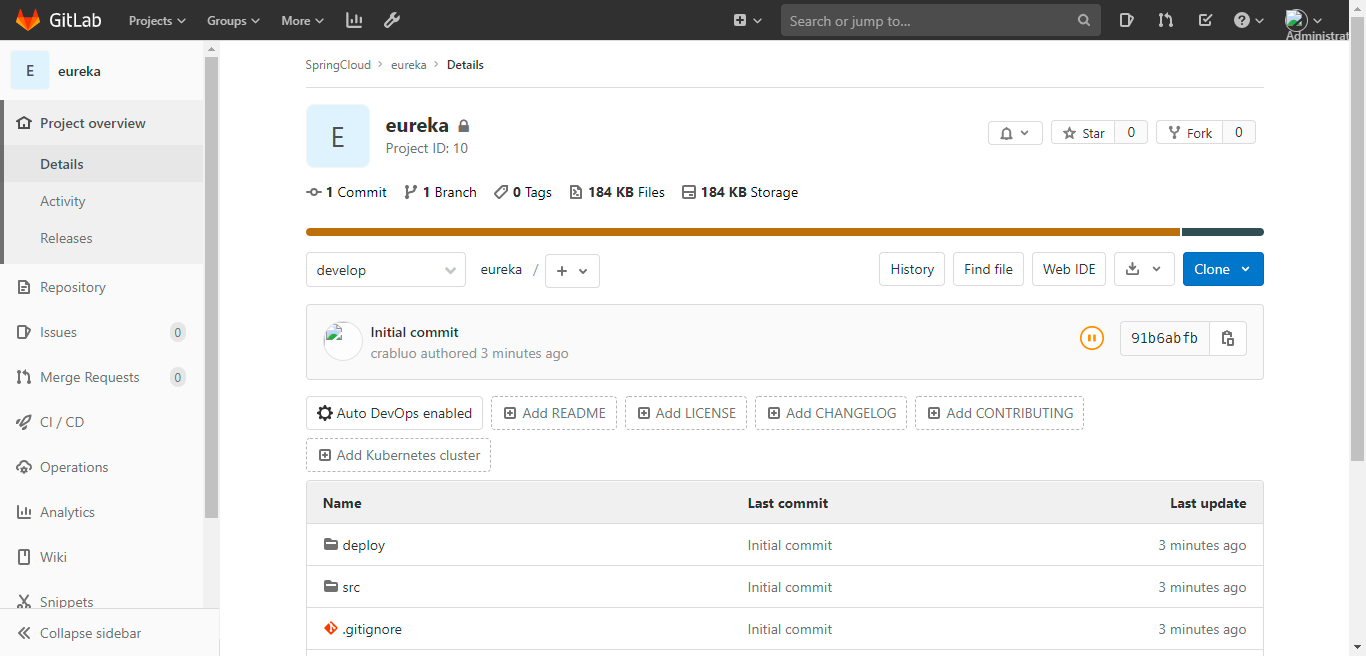Image resolution: width=1366 pixels, height=656 pixels.
Task: Open the 184 KB Files link
Action: click(617, 192)
